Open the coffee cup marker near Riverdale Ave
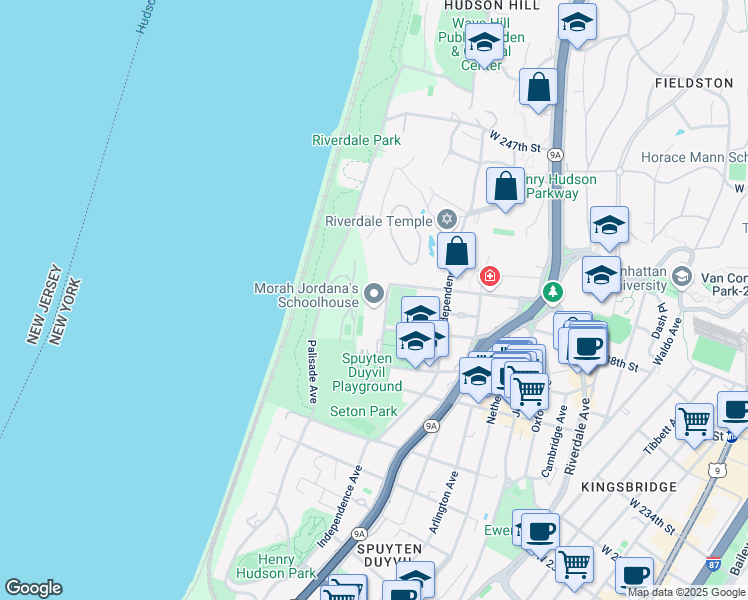This screenshot has width=748, height=600. tap(588, 347)
